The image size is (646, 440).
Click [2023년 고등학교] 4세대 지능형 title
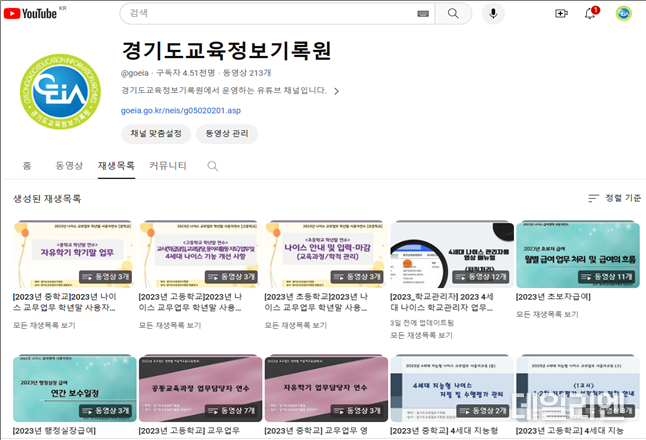tap(570, 431)
